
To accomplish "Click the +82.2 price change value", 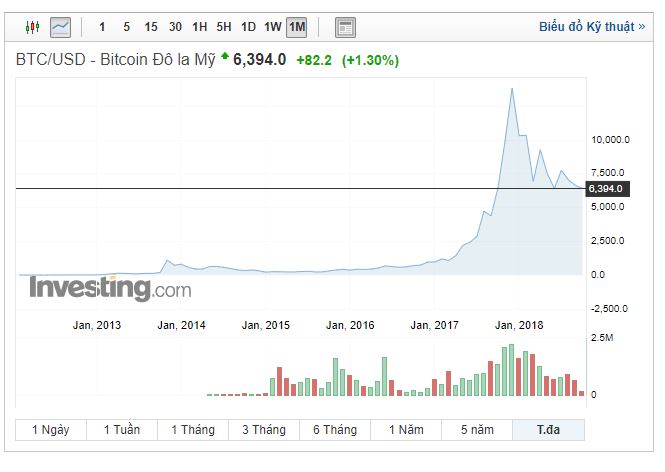I will pyautogui.click(x=314, y=60).
